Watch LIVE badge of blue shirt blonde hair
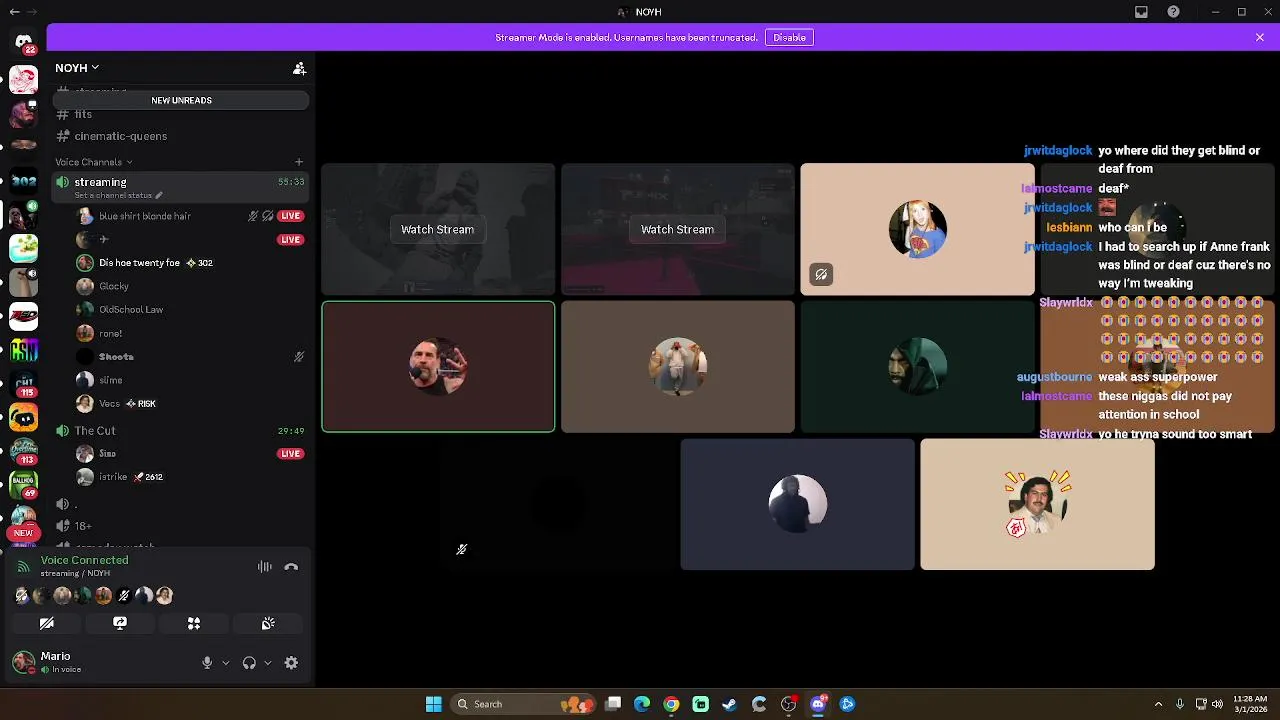 click(x=291, y=216)
